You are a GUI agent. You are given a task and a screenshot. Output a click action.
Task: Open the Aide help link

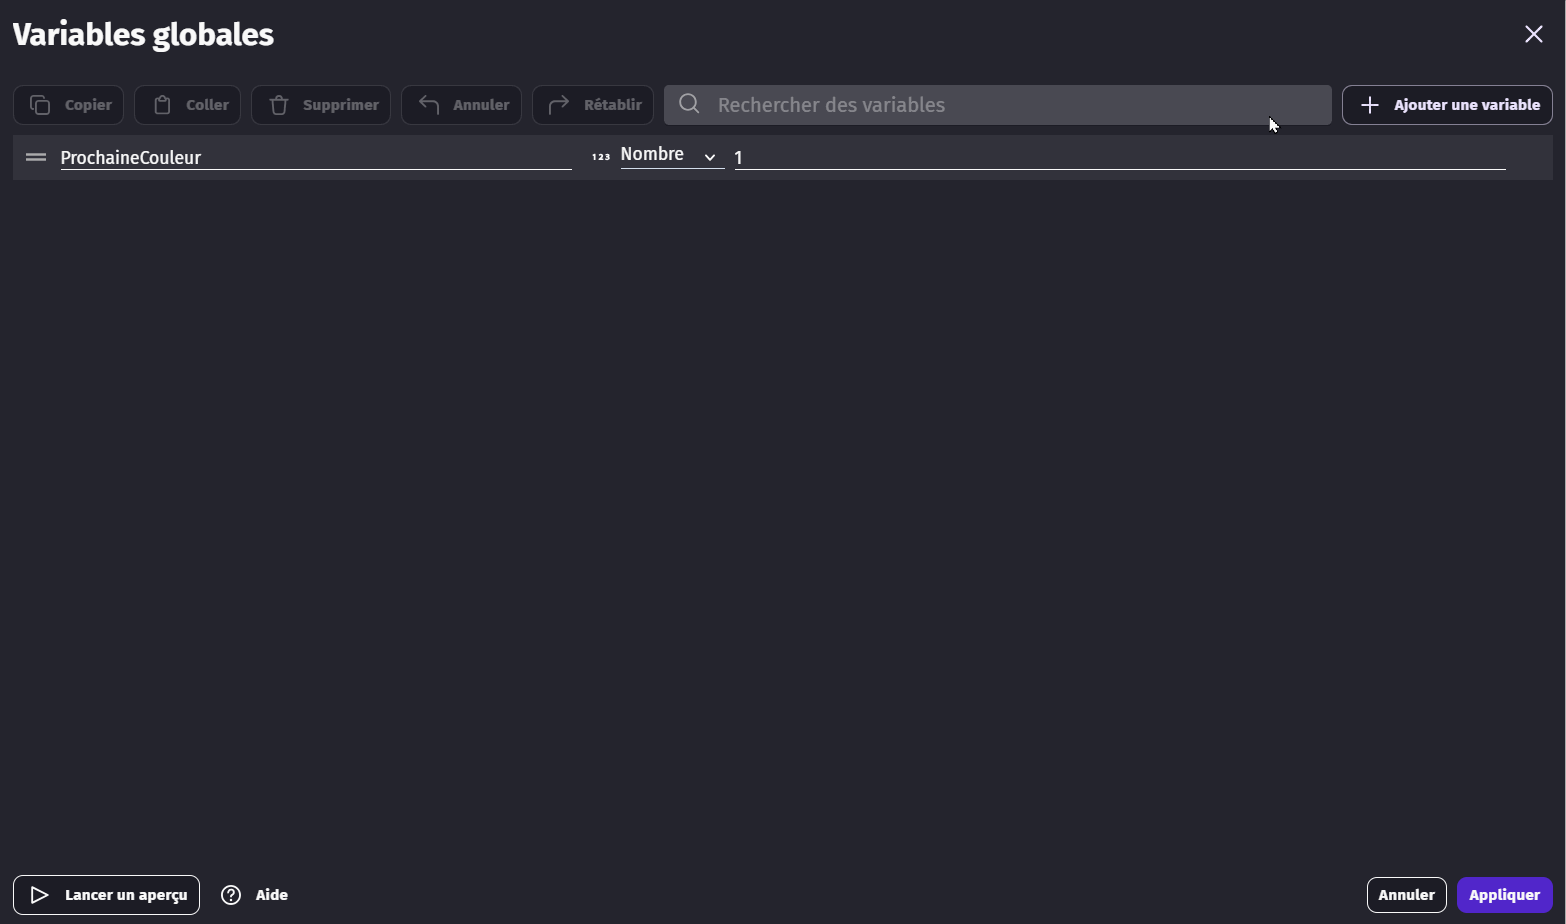pyautogui.click(x=271, y=895)
